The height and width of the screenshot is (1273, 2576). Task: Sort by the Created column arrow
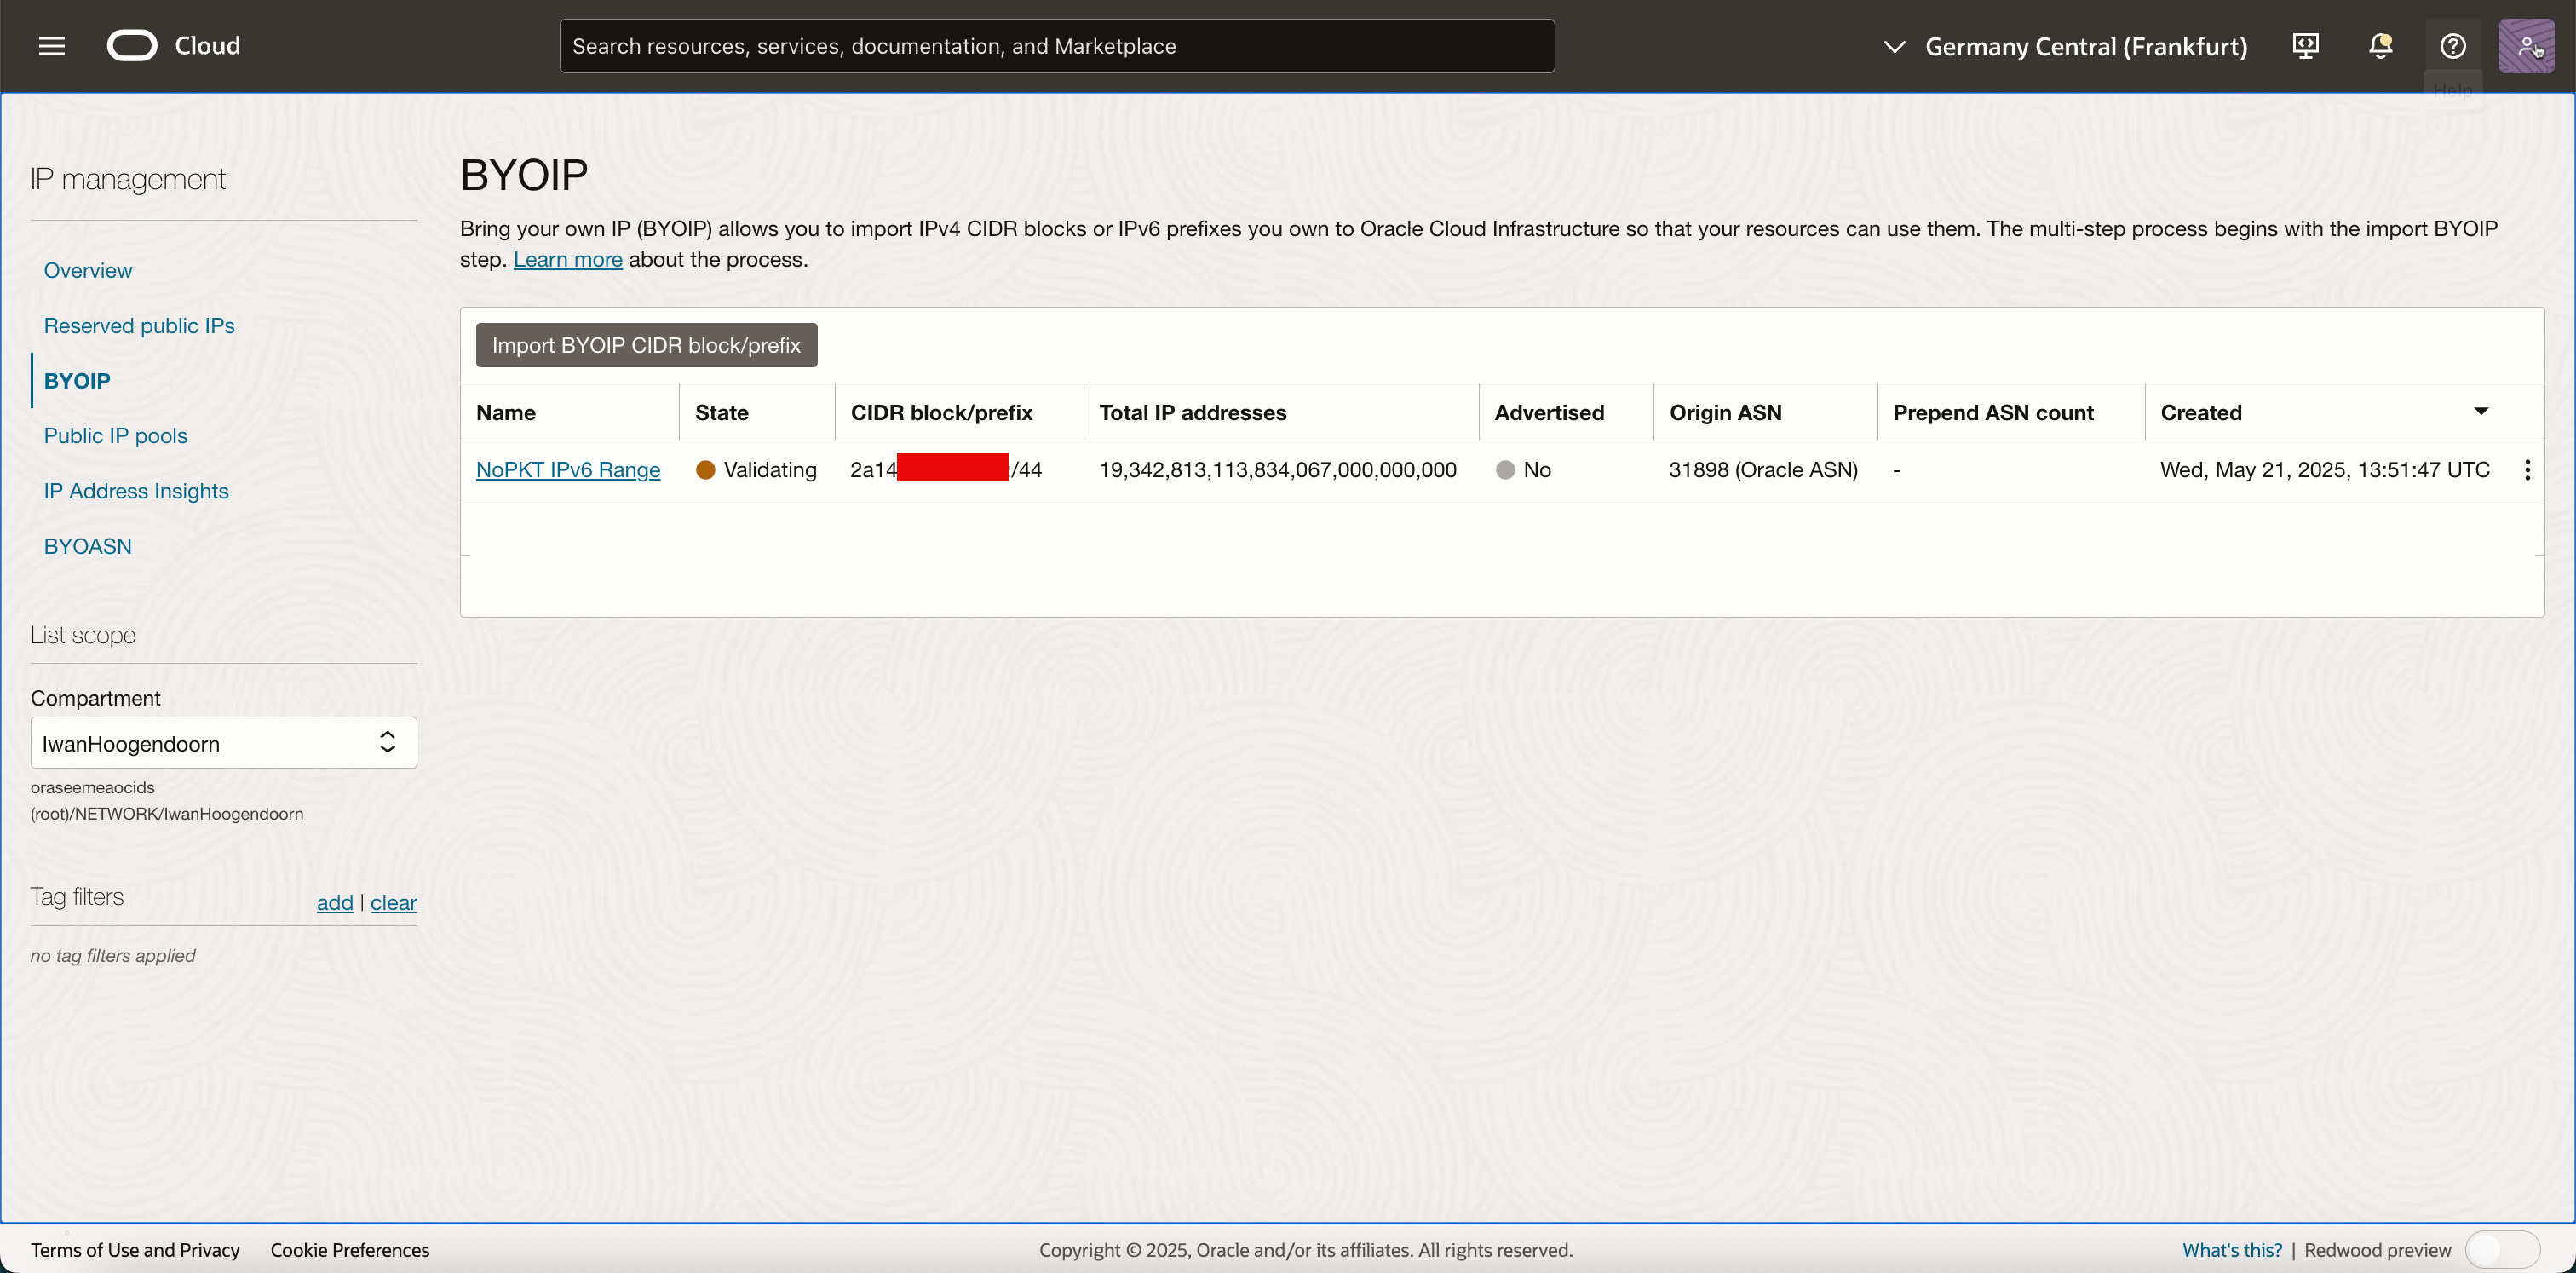[x=2481, y=412]
